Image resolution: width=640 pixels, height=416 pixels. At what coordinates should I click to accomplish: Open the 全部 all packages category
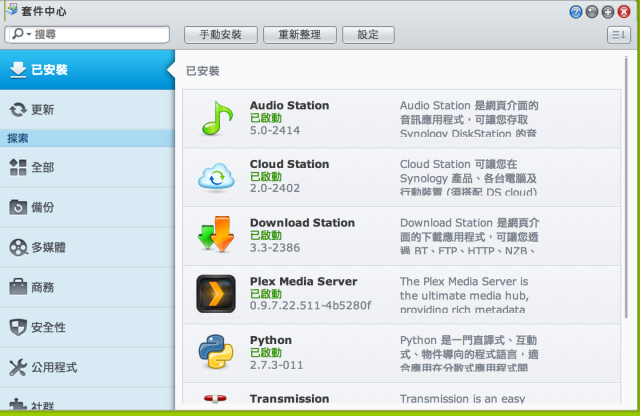(87, 167)
